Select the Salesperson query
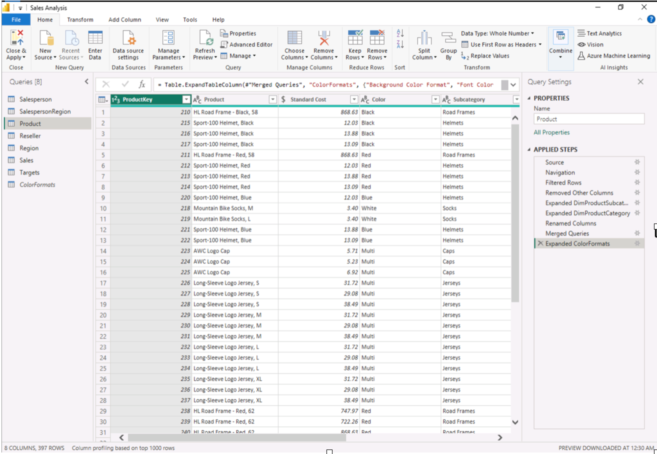The image size is (657, 454). (x=47, y=99)
